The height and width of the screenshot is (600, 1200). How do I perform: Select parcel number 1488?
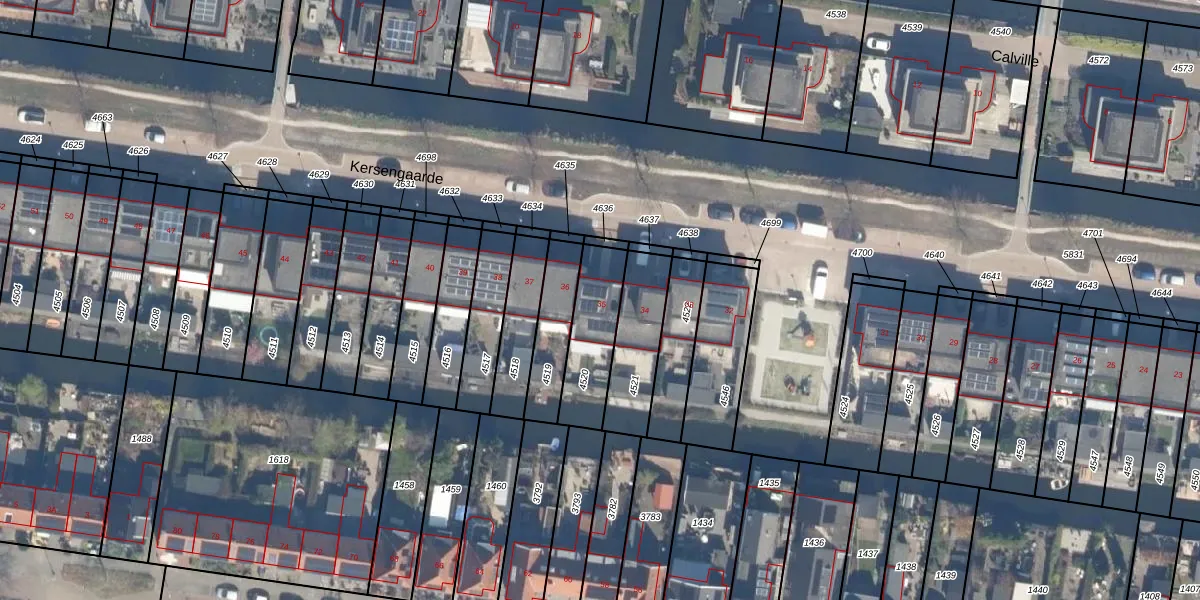[x=142, y=439]
